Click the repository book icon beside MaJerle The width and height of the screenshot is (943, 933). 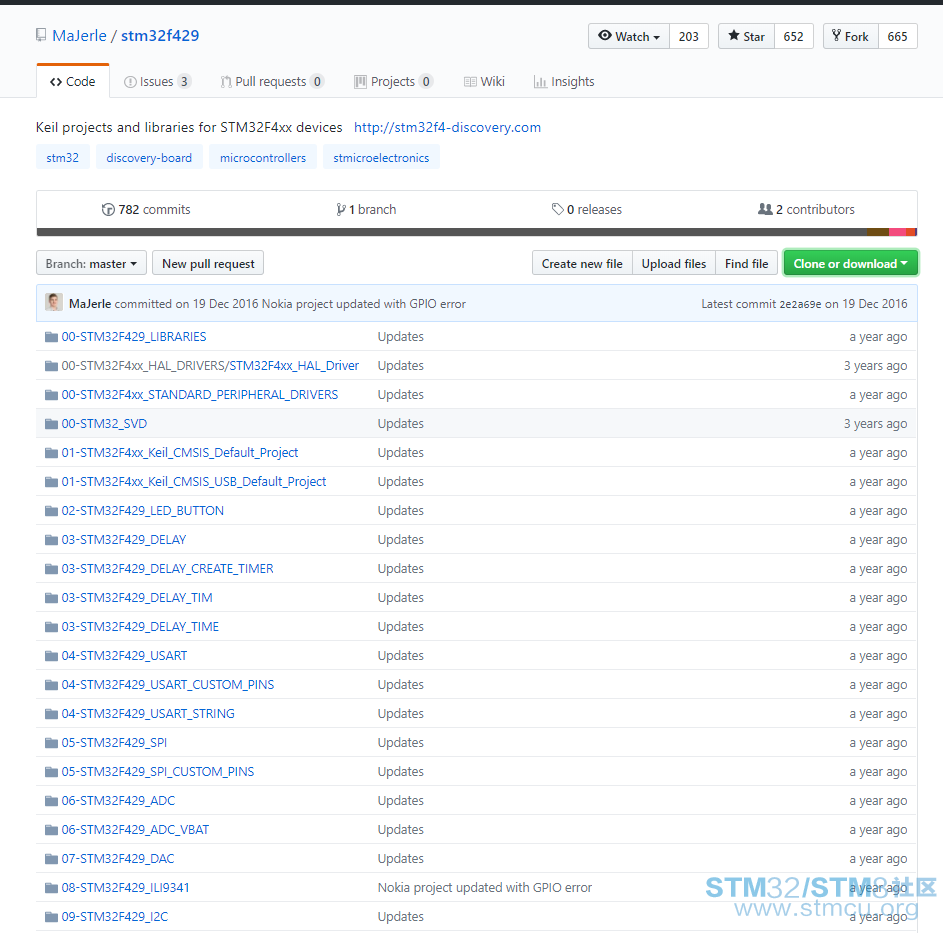[x=41, y=35]
